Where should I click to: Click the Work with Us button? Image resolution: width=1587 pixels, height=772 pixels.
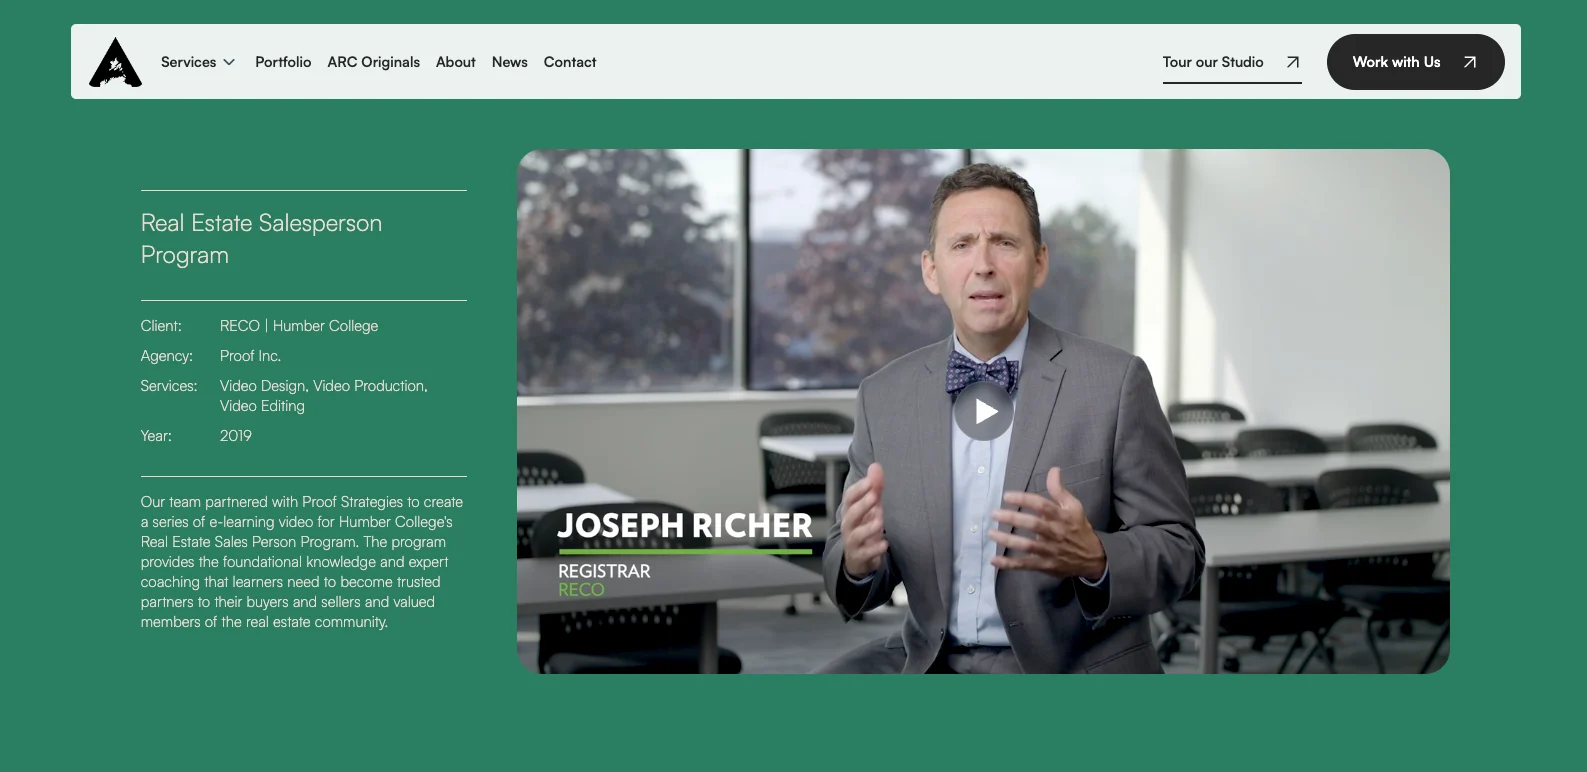click(x=1415, y=62)
